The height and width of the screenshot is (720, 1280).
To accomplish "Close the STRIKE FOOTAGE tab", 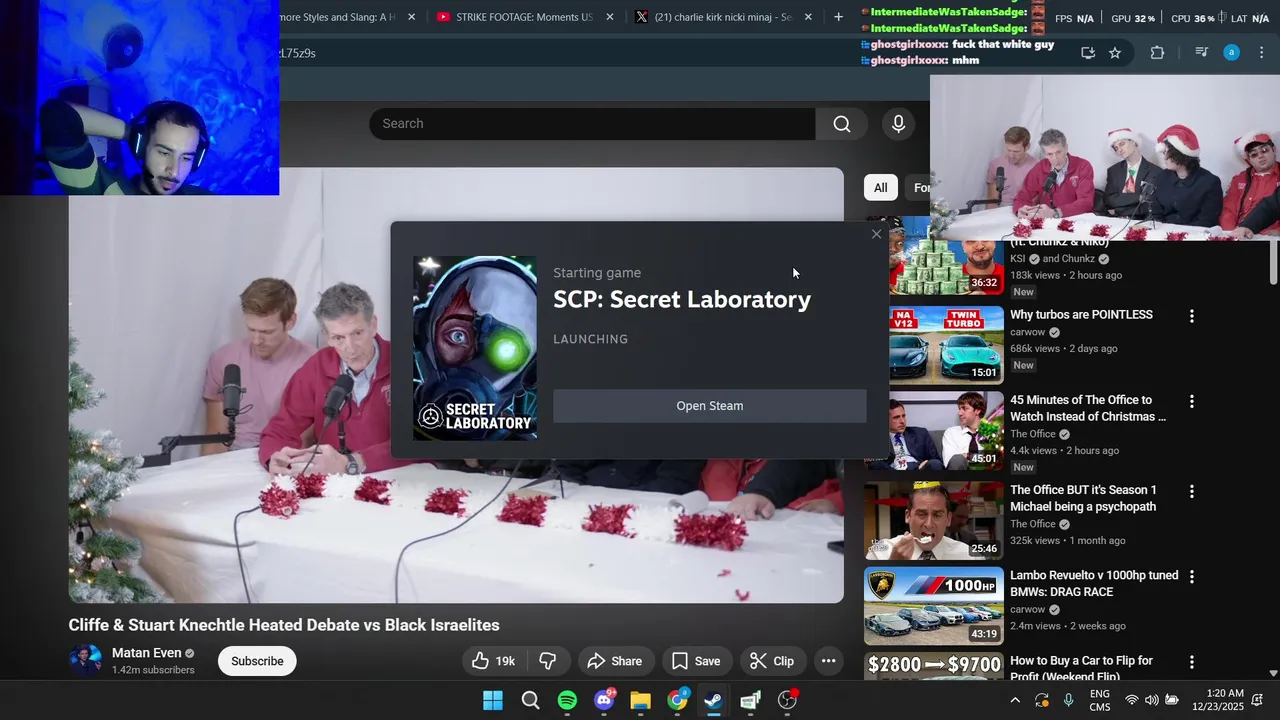I will click(x=610, y=17).
